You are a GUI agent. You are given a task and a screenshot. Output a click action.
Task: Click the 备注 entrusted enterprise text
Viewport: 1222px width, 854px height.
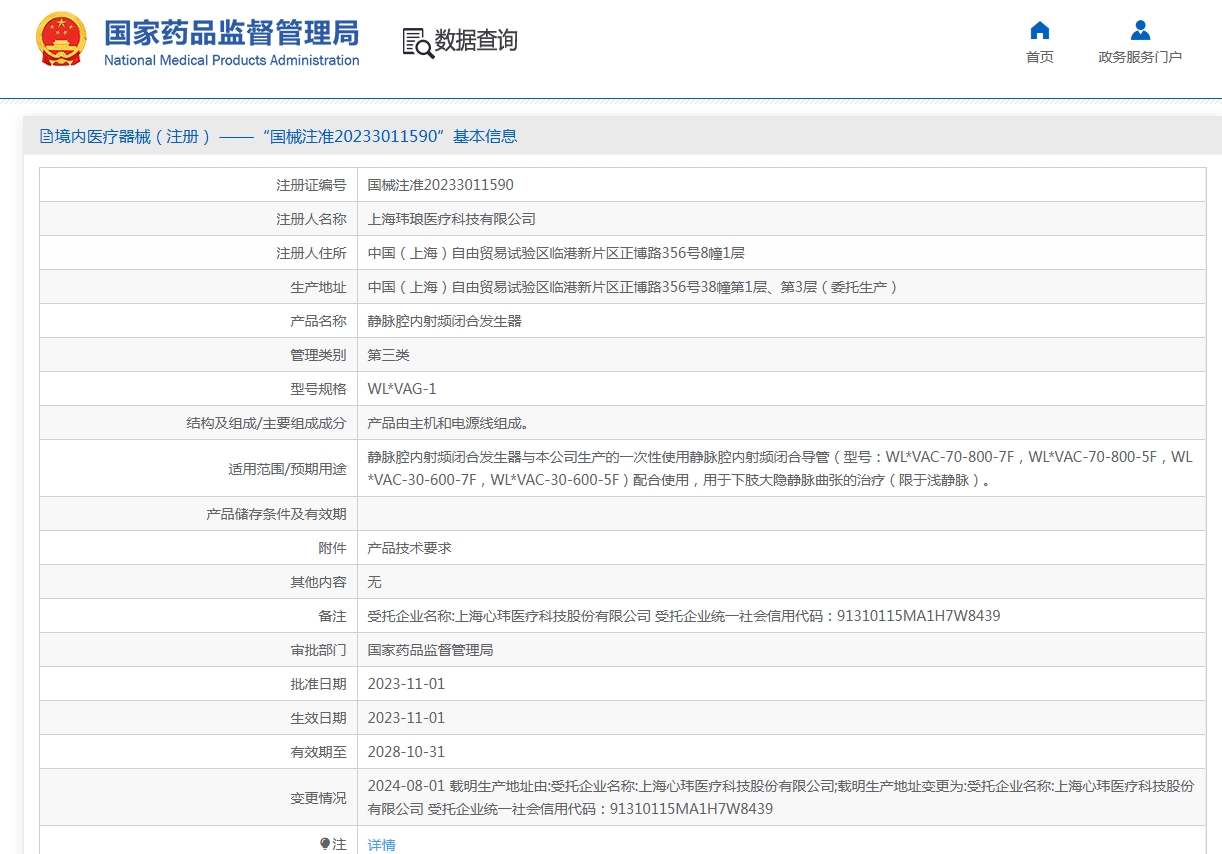[684, 616]
